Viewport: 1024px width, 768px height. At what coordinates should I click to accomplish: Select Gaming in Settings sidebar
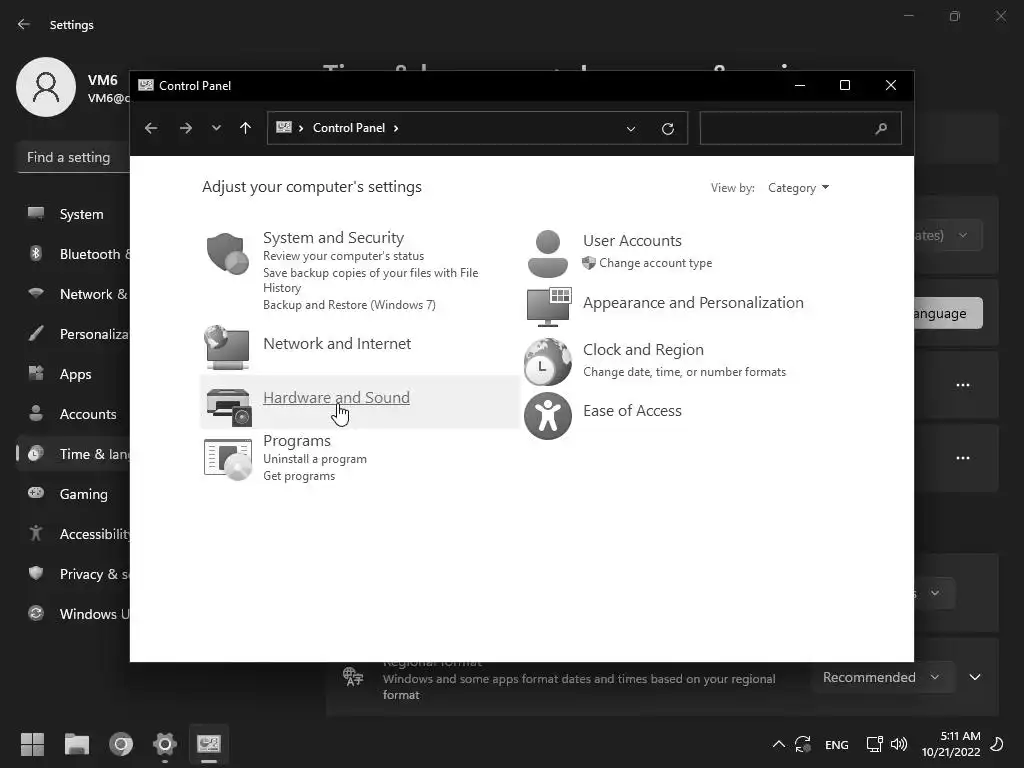point(74,494)
